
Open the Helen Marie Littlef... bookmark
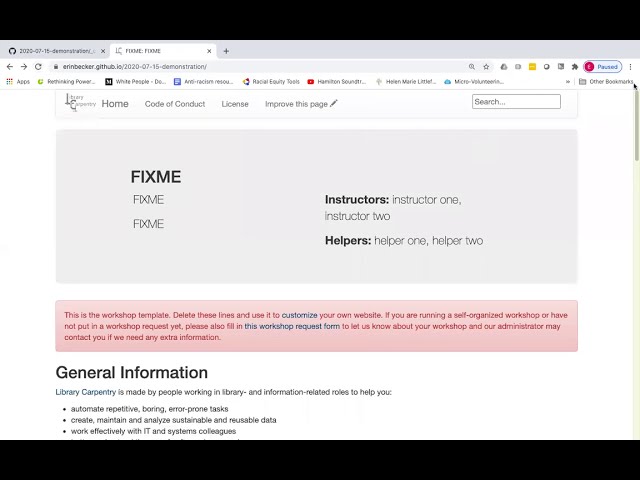click(x=406, y=82)
